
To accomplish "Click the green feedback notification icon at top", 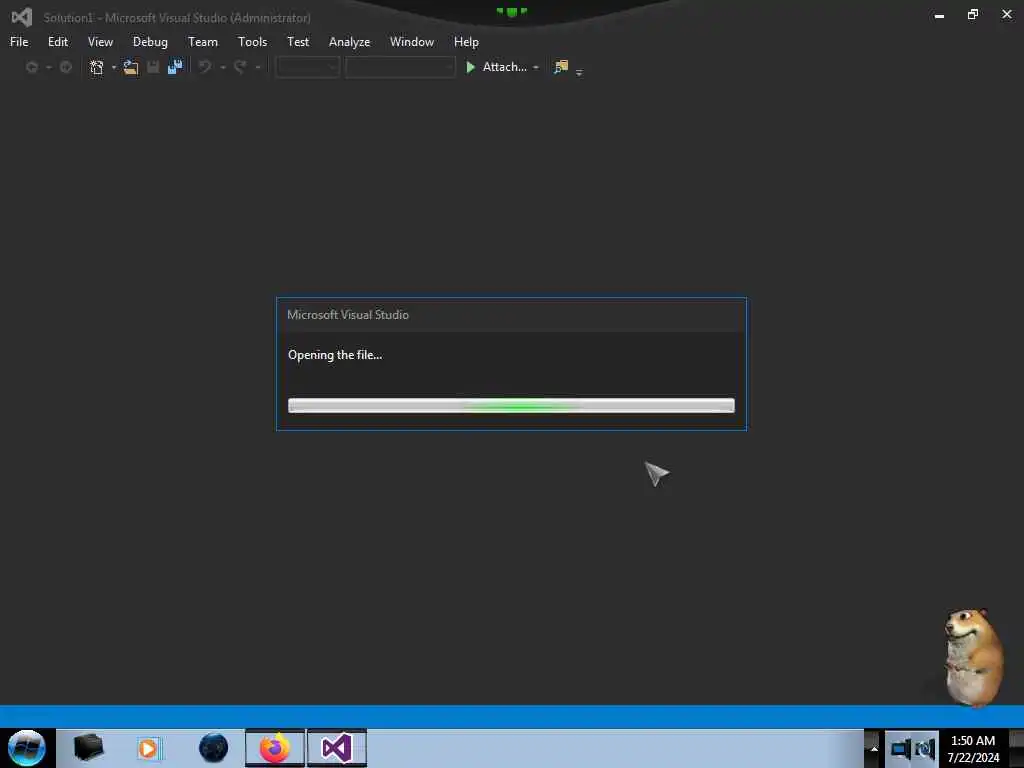I will click(511, 11).
